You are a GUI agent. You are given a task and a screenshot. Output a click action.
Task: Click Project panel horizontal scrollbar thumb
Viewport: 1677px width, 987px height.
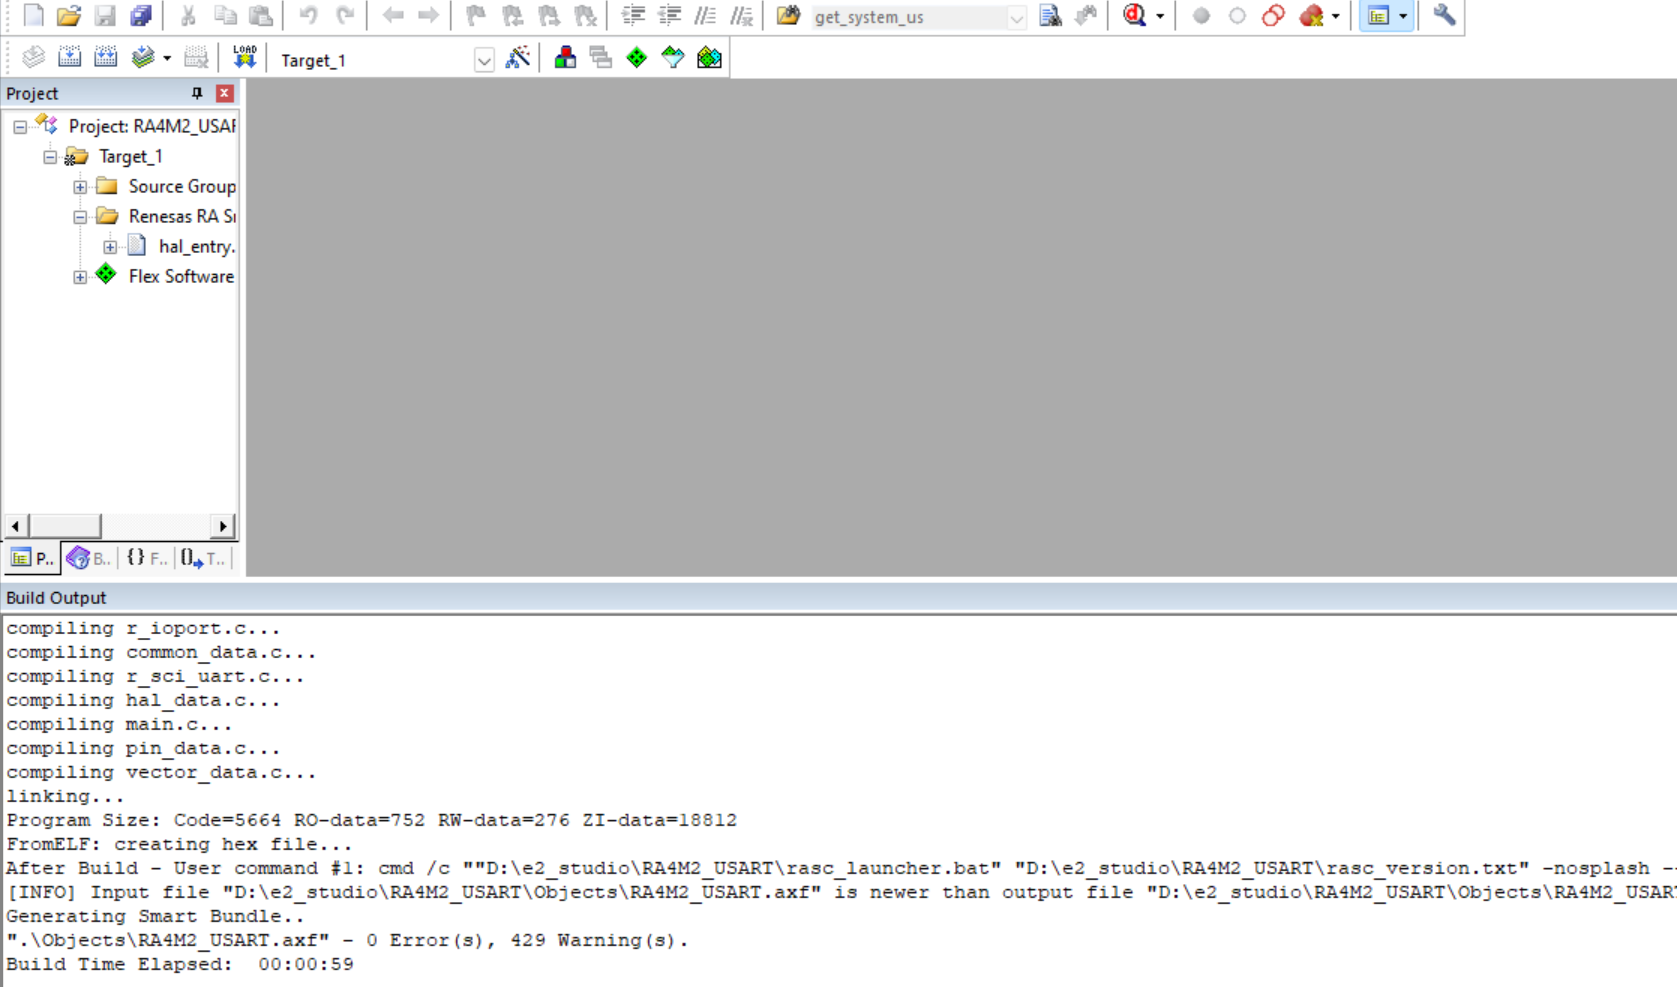[65, 526]
